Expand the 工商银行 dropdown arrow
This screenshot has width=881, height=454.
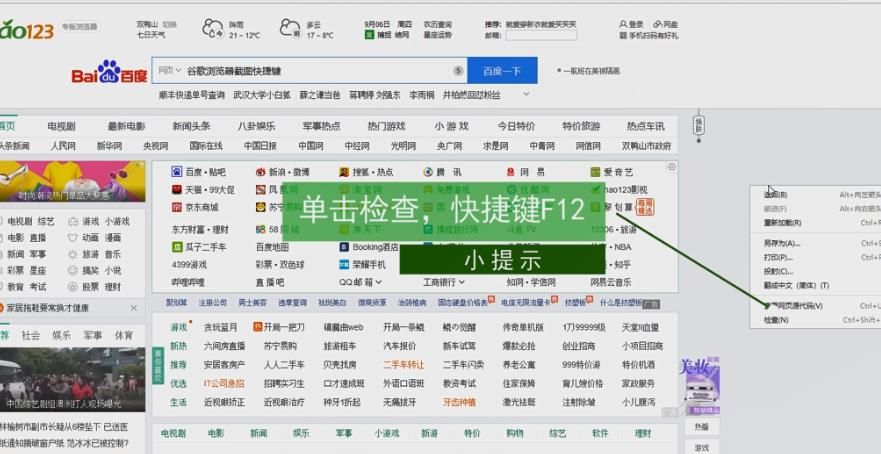(x=462, y=282)
